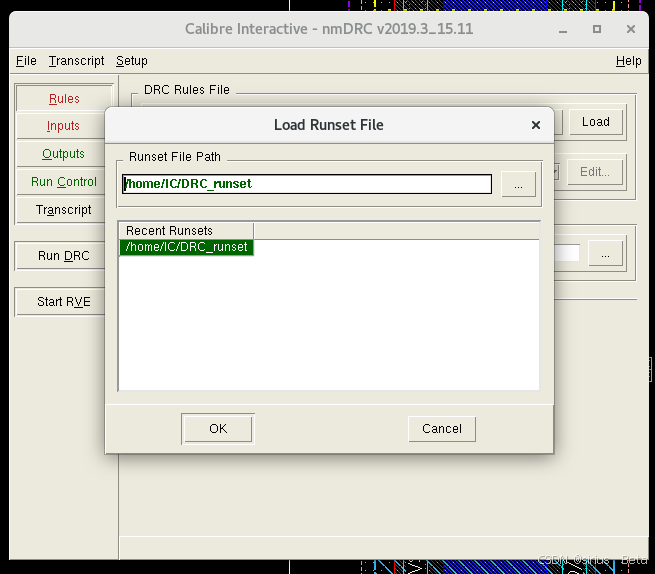The image size is (655, 574).
Task: Select the Rules tab in sidebar
Action: click(x=64, y=99)
